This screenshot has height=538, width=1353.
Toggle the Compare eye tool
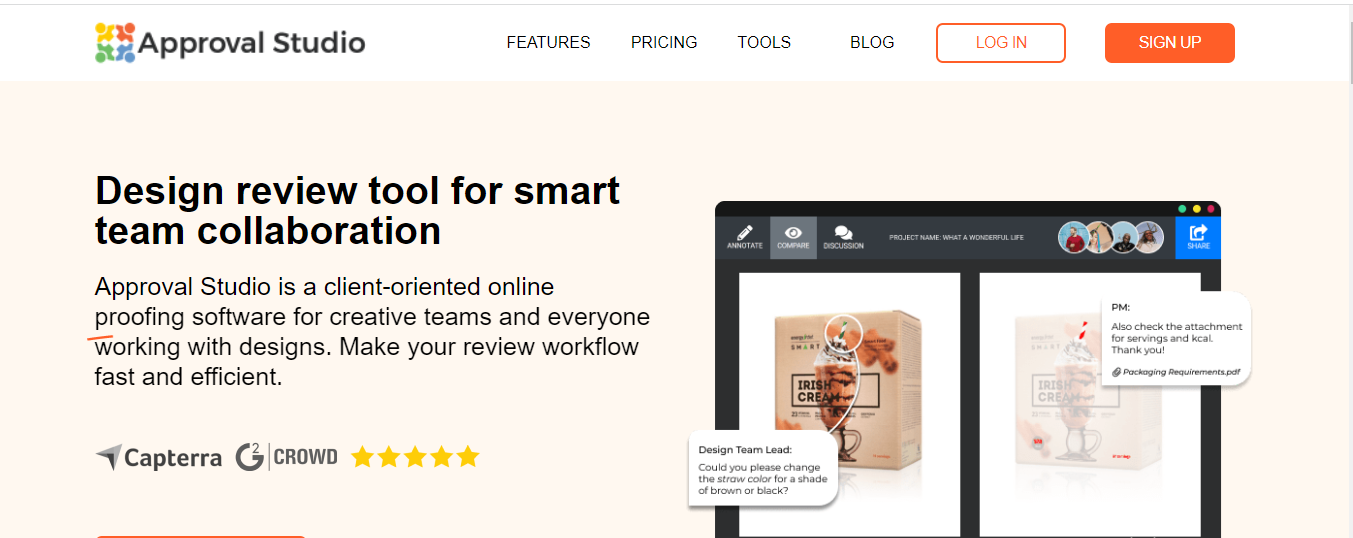[793, 237]
